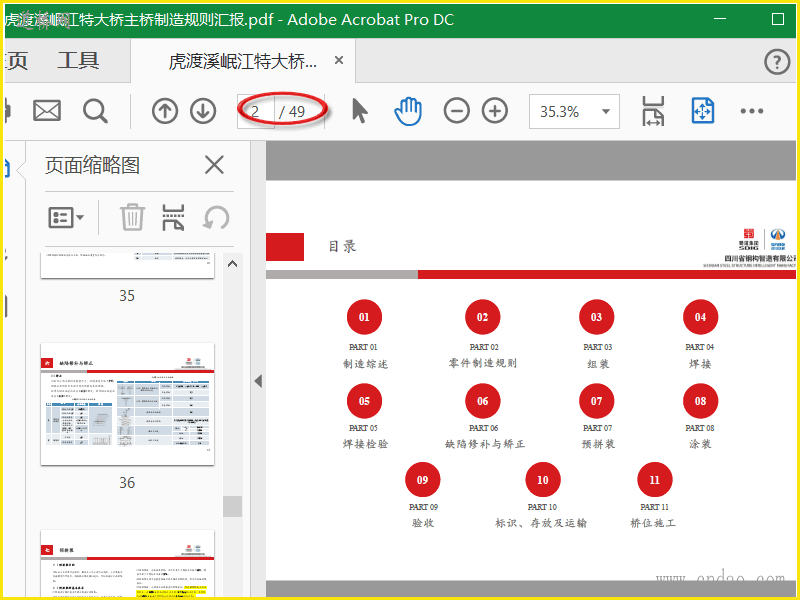Select the 虎渡溪岷江特大桥 document tab
Viewport: 800px width, 600px height.
click(x=243, y=62)
